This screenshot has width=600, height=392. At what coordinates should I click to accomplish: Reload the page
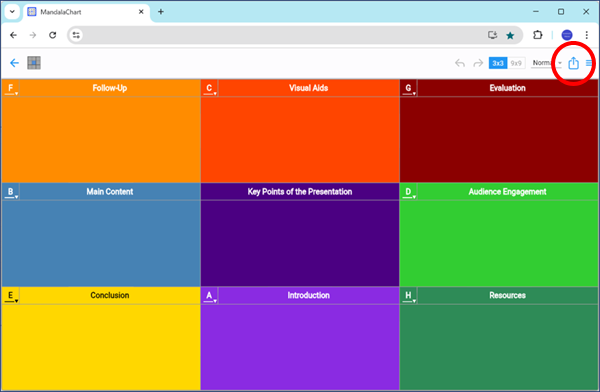[52, 35]
